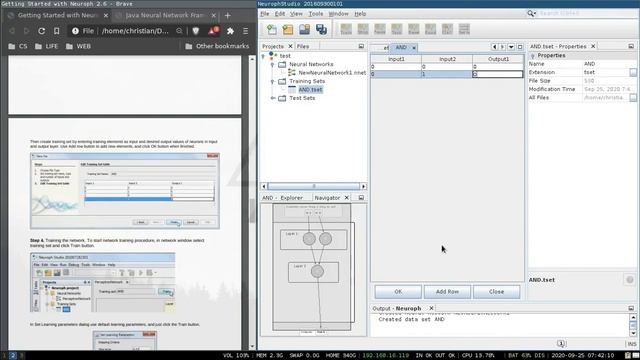Close the AND.tset Properties panel
This screenshot has height=360, width=640.
click(x=593, y=46)
